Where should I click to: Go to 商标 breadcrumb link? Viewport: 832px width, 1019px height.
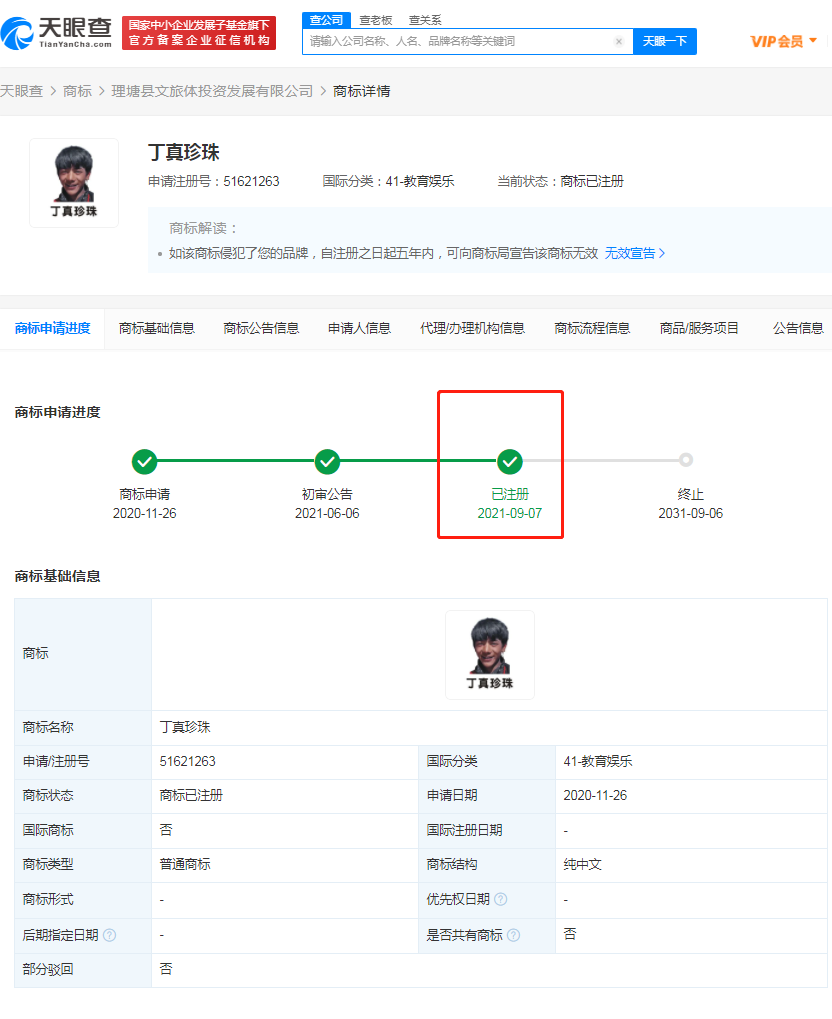(77, 91)
